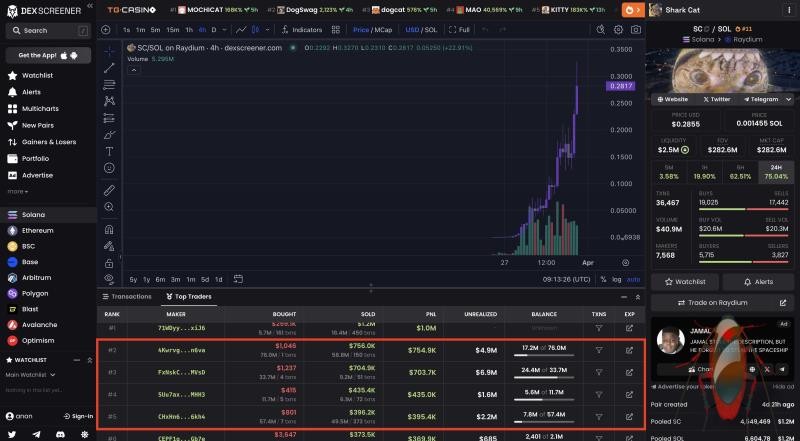Open the forecasting and measurement tools
The image size is (800, 441).
[x=109, y=118]
